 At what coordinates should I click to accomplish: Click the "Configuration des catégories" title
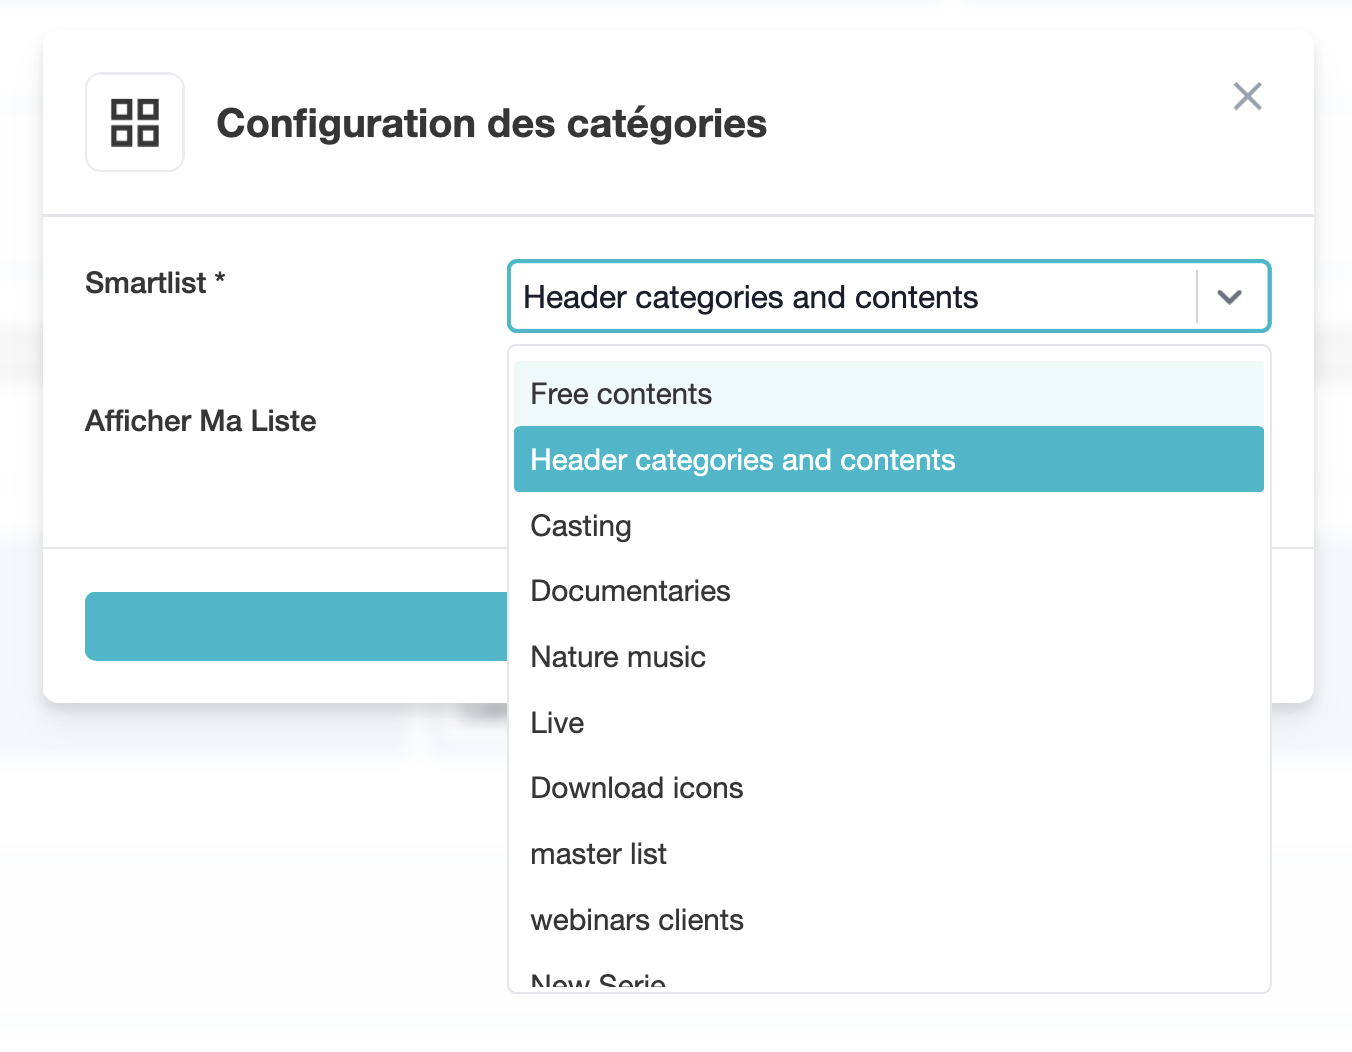(x=492, y=124)
